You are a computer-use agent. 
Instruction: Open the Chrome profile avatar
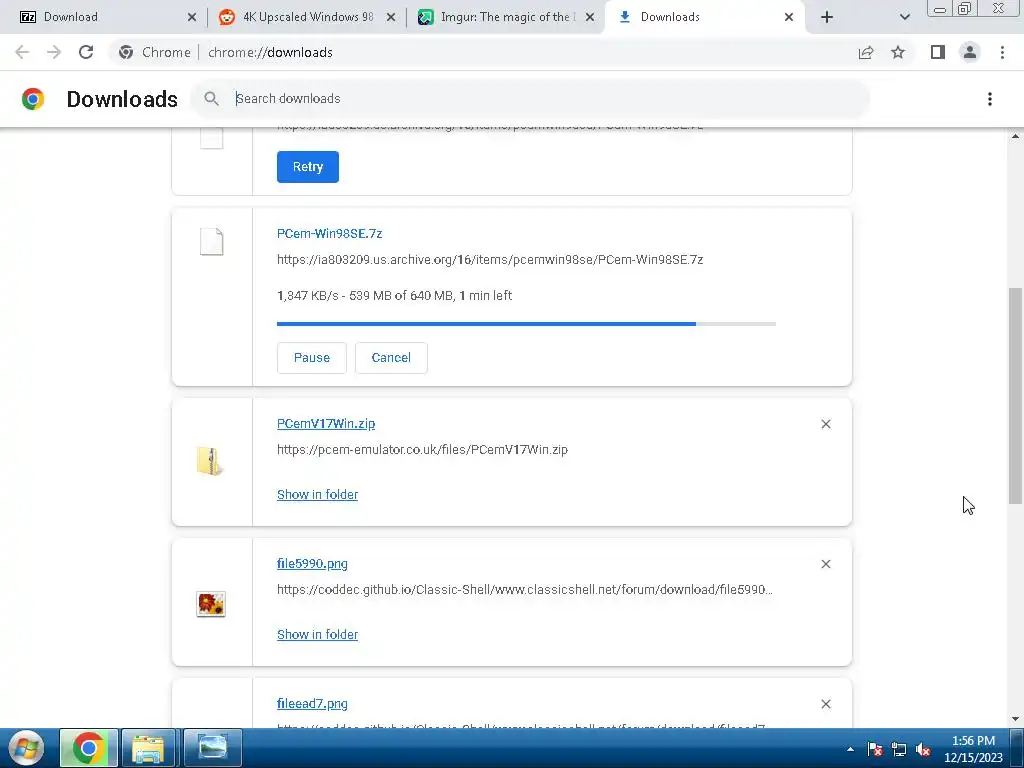pyautogui.click(x=970, y=52)
